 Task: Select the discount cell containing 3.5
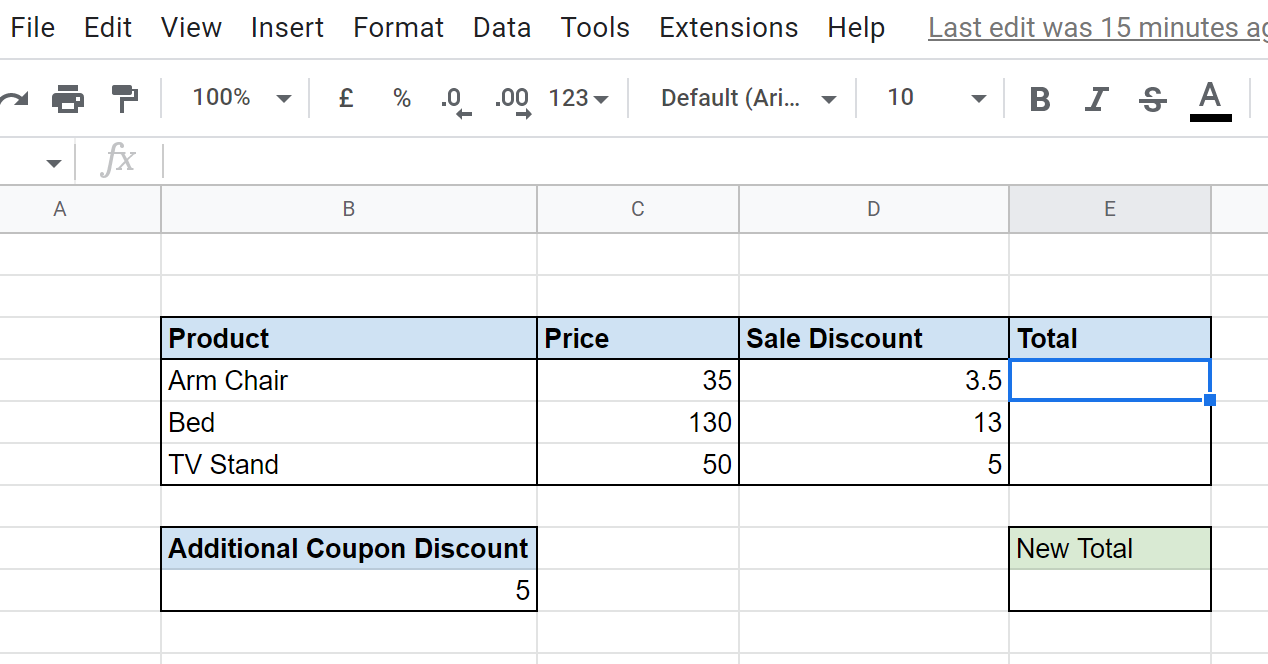[874, 380]
